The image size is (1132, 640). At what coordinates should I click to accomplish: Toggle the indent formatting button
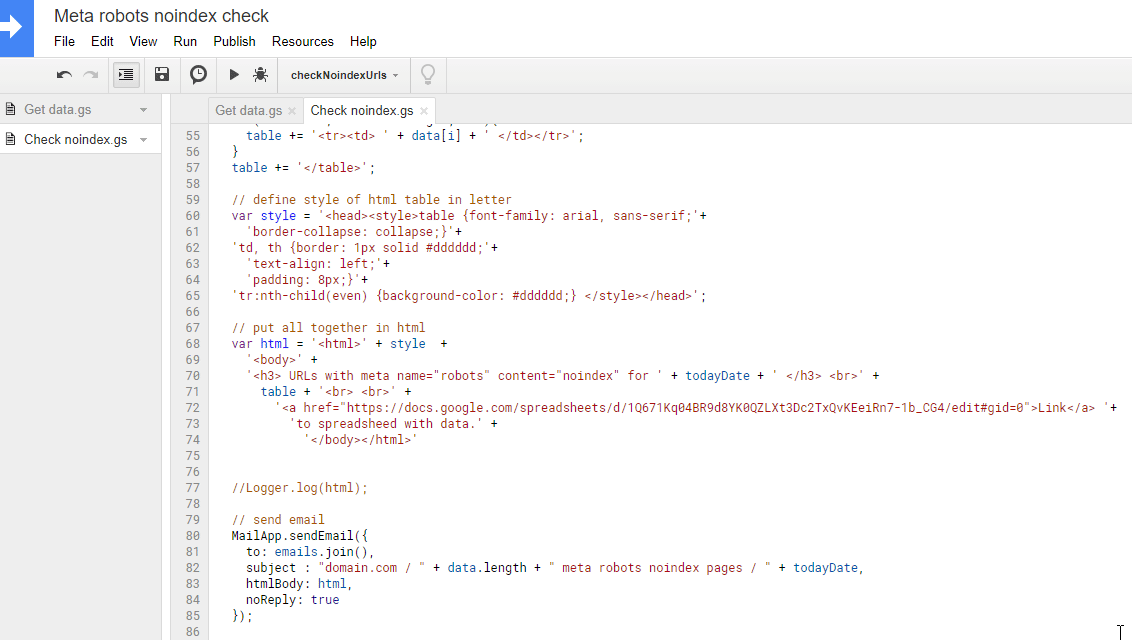coord(126,74)
